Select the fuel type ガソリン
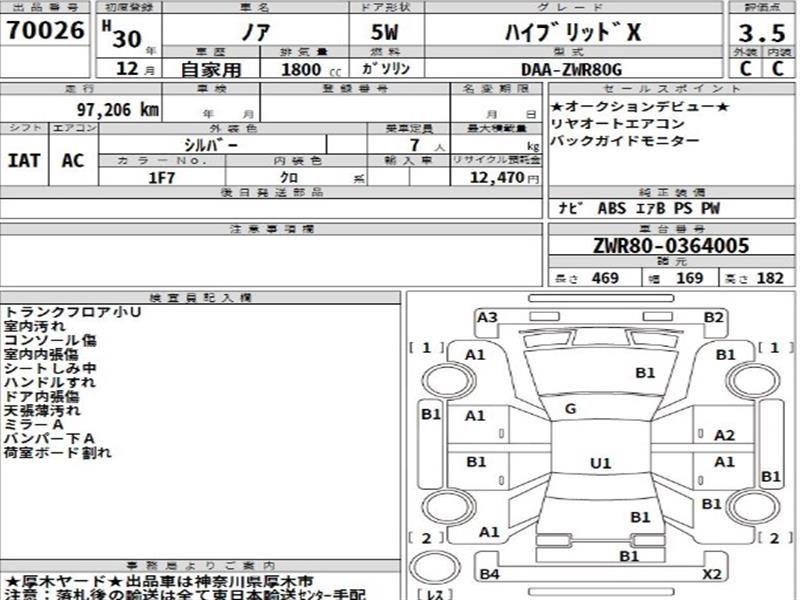Screen dimensions: 800x600 [386, 68]
